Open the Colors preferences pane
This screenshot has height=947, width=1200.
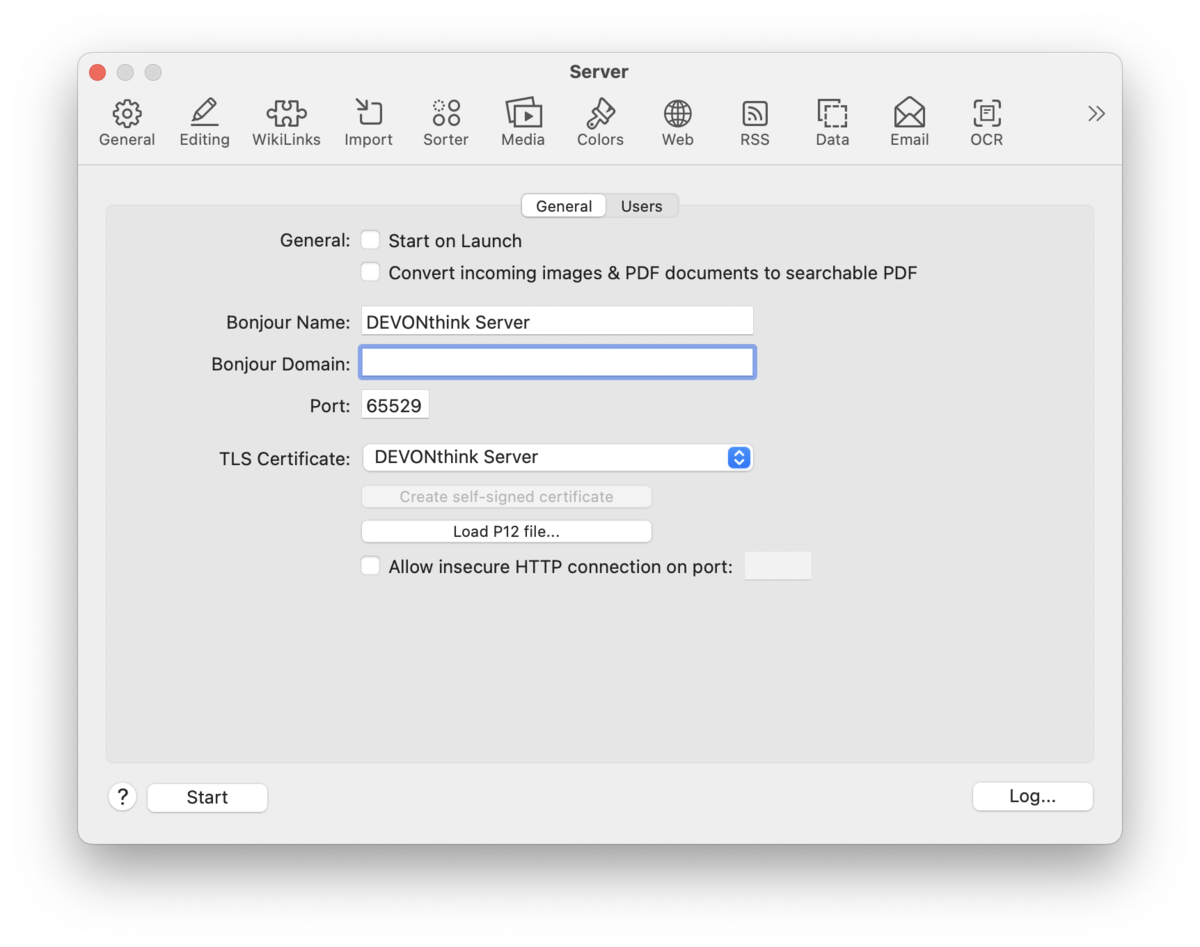pyautogui.click(x=600, y=123)
